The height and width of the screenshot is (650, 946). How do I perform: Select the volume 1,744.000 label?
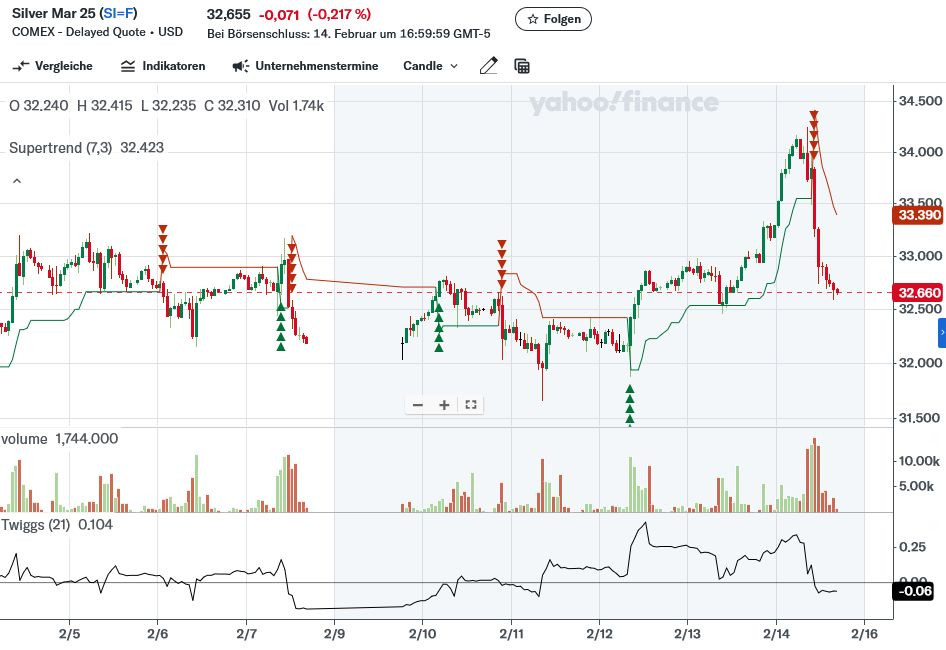(60, 439)
